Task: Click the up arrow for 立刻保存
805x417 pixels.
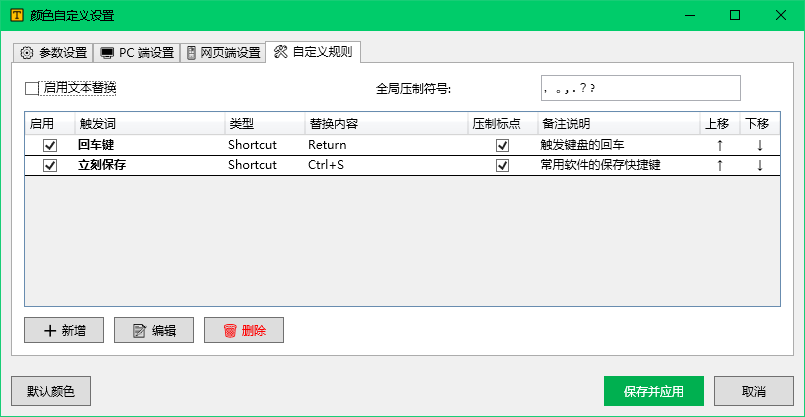Action: (719, 165)
